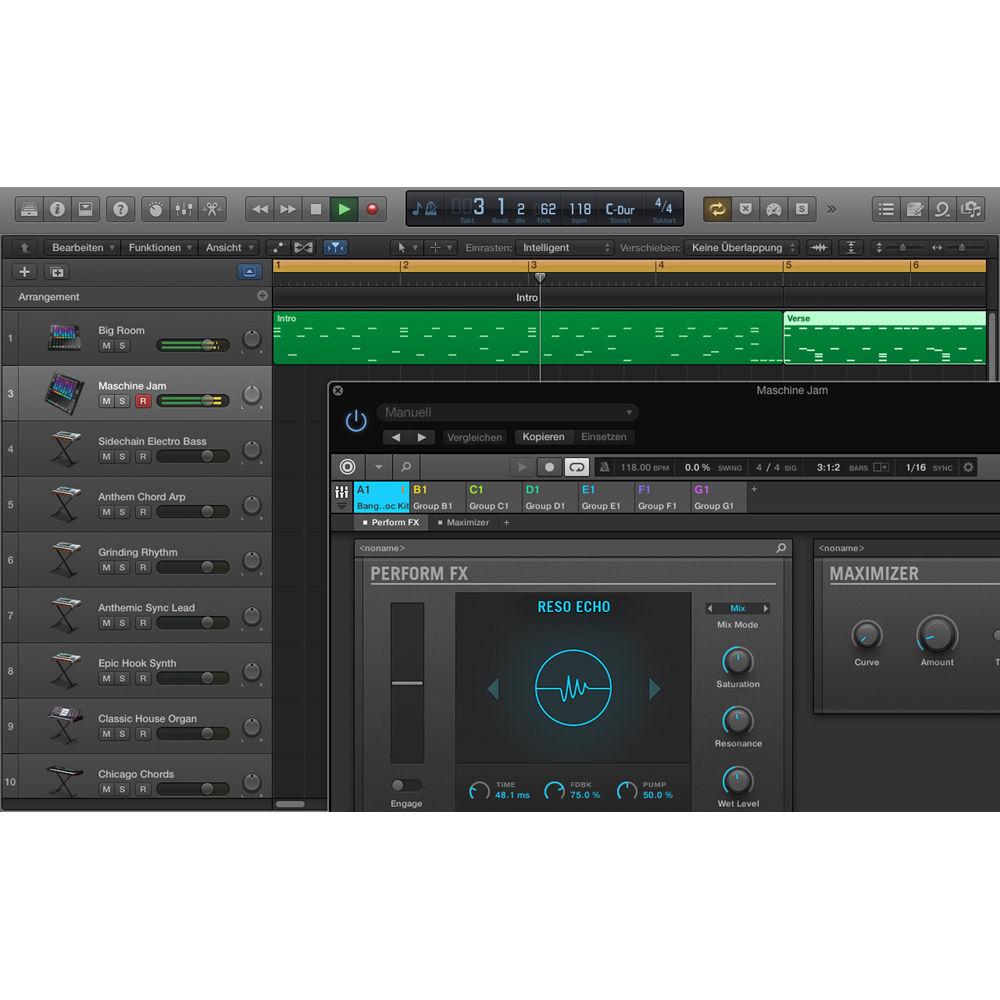Enable Cycle mode with the orange loop toggle
The image size is (1000, 1000).
click(x=718, y=209)
